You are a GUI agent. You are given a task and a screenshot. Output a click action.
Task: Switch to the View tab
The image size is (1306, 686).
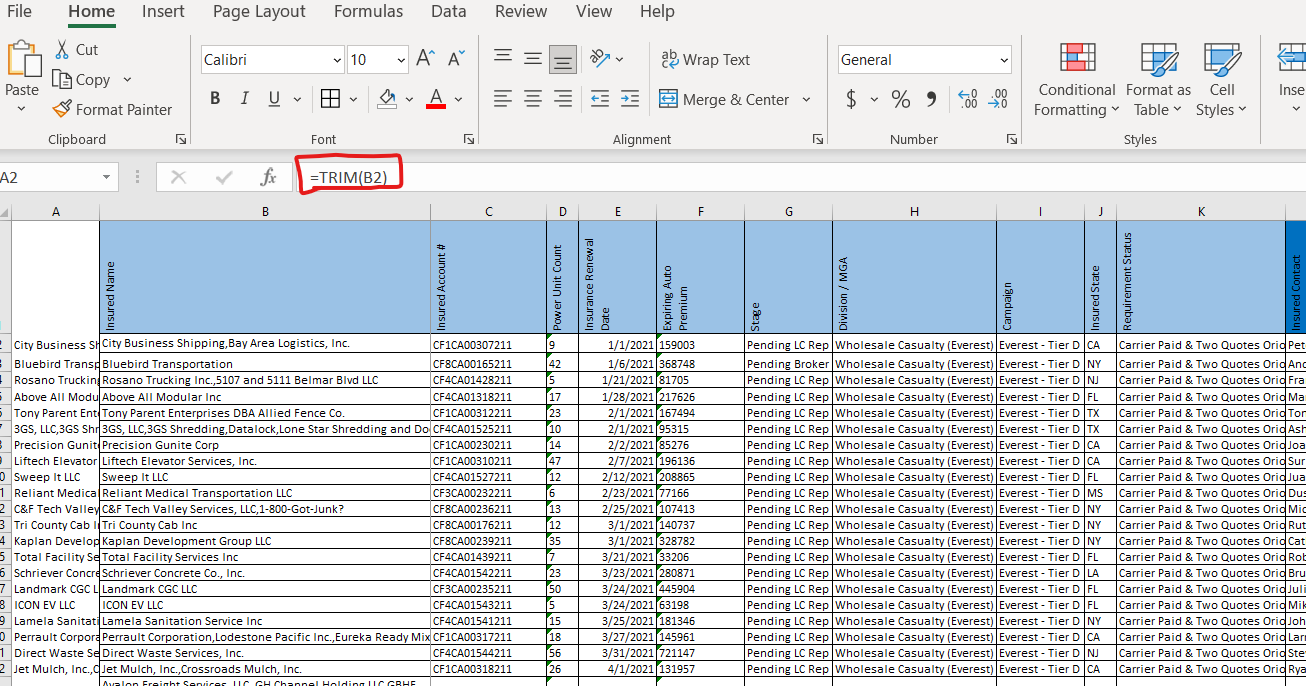click(594, 11)
